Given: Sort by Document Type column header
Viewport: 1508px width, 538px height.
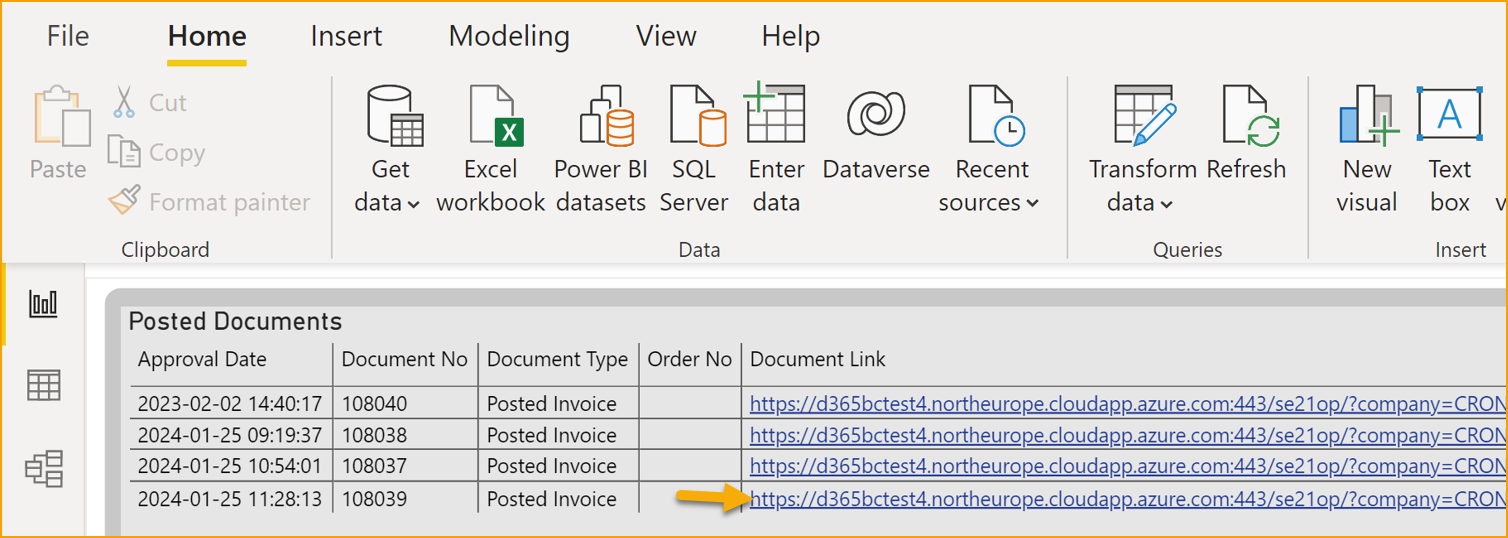Looking at the screenshot, I should [x=557, y=359].
